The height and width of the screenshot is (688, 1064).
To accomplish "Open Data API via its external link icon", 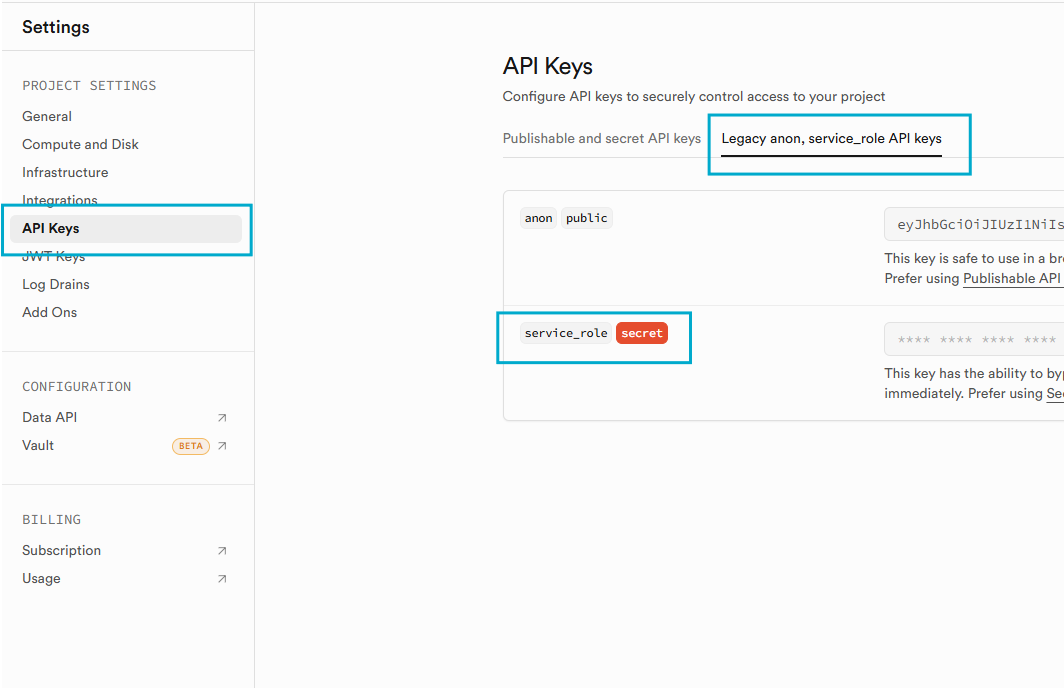I will coord(221,418).
